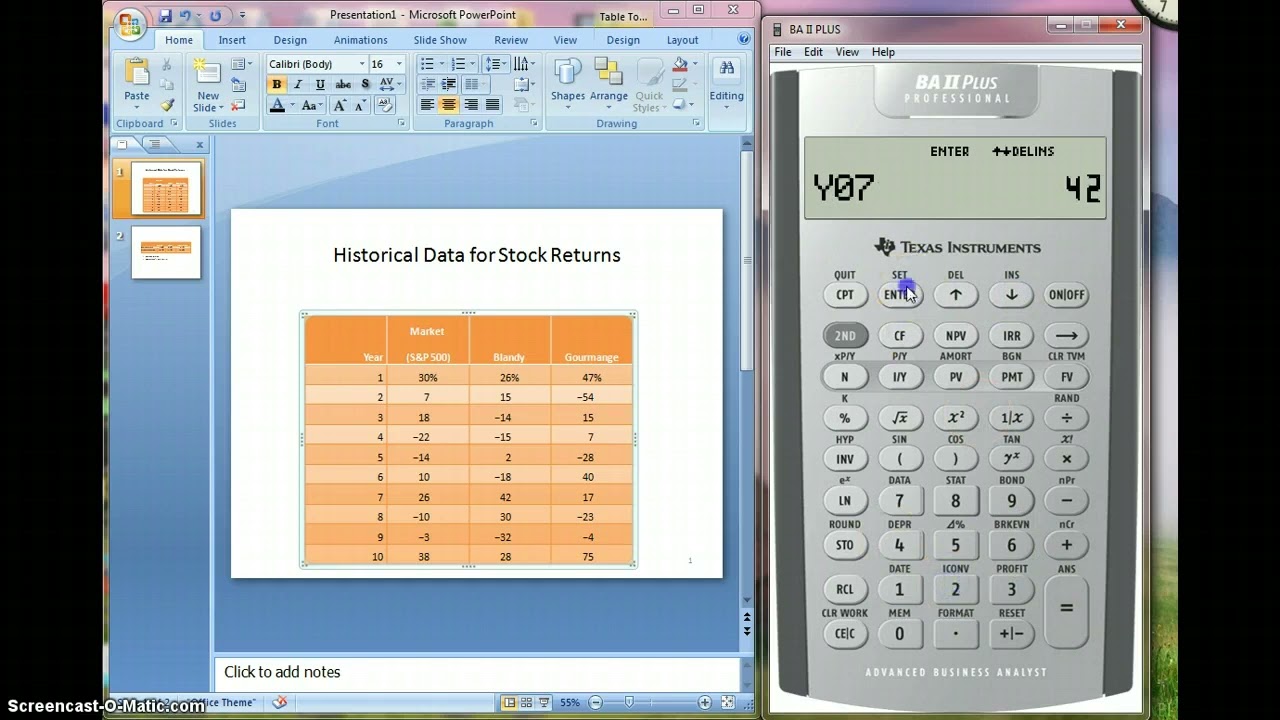Open the text direction dropdown
The height and width of the screenshot is (720, 1280).
(x=523, y=64)
